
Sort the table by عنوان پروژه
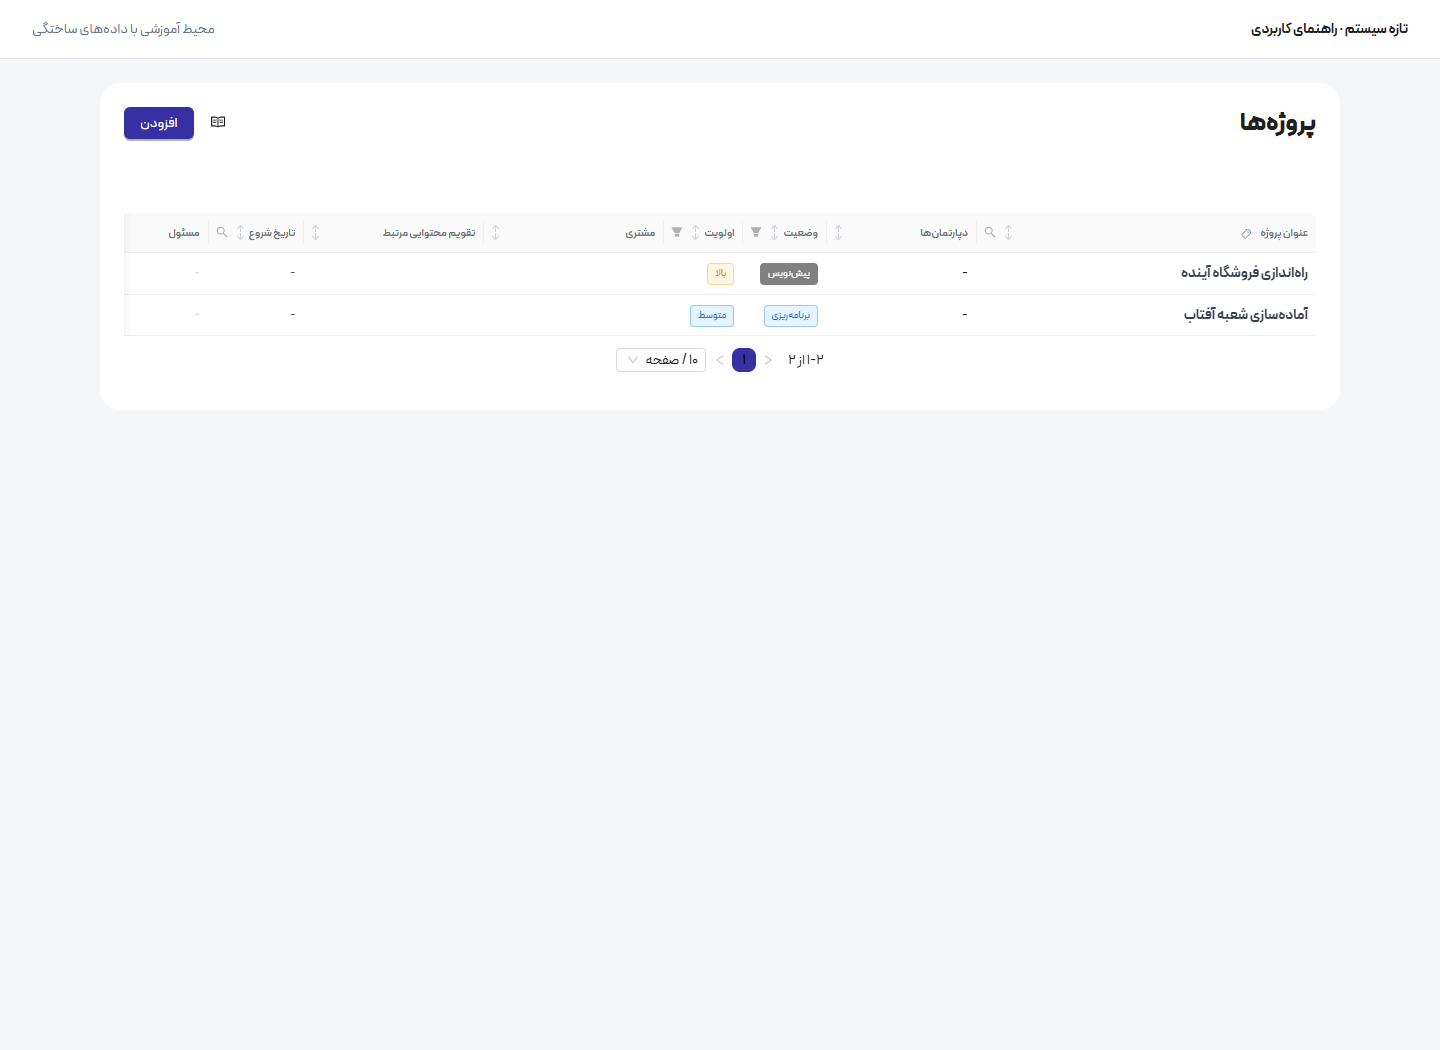1008,232
